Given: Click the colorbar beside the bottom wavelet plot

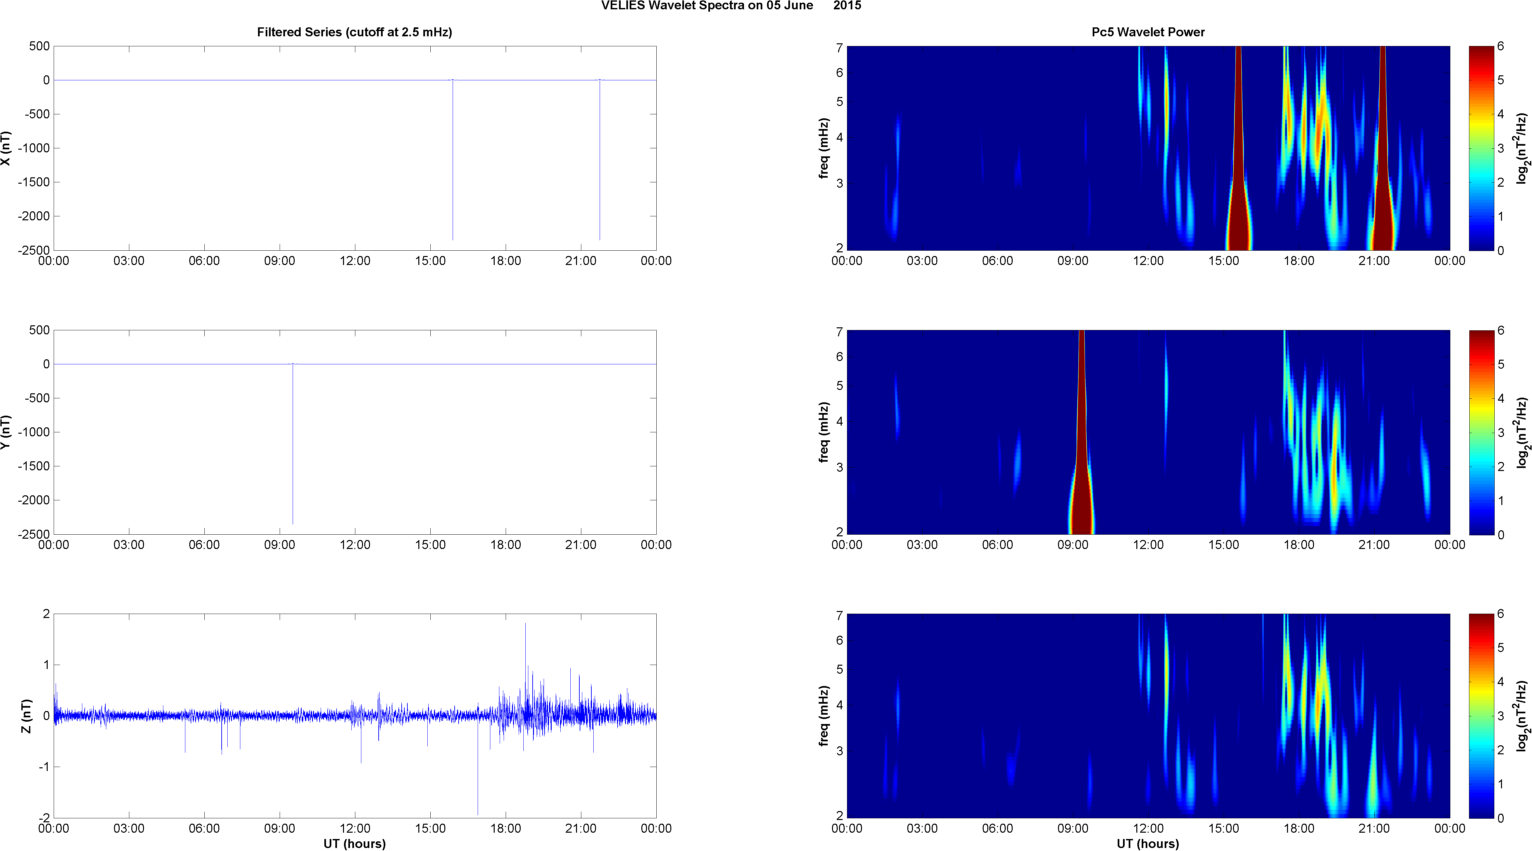Looking at the screenshot, I should pos(1481,716).
